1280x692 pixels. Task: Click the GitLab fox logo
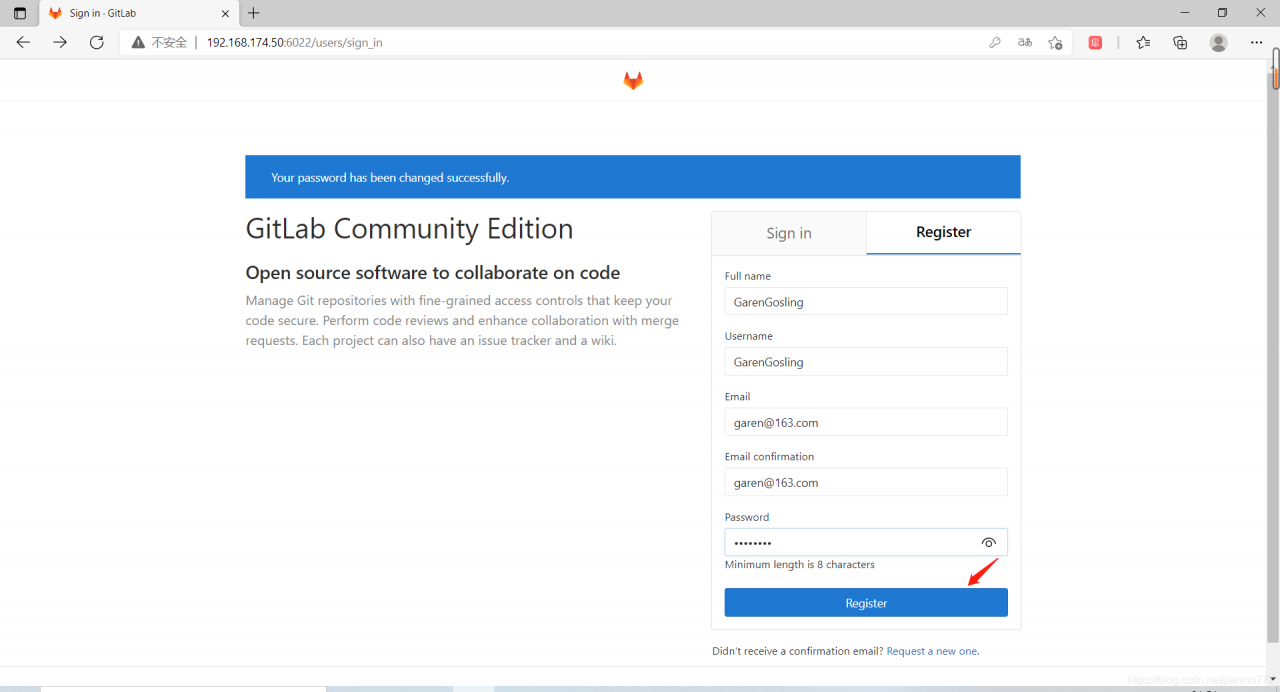633,81
